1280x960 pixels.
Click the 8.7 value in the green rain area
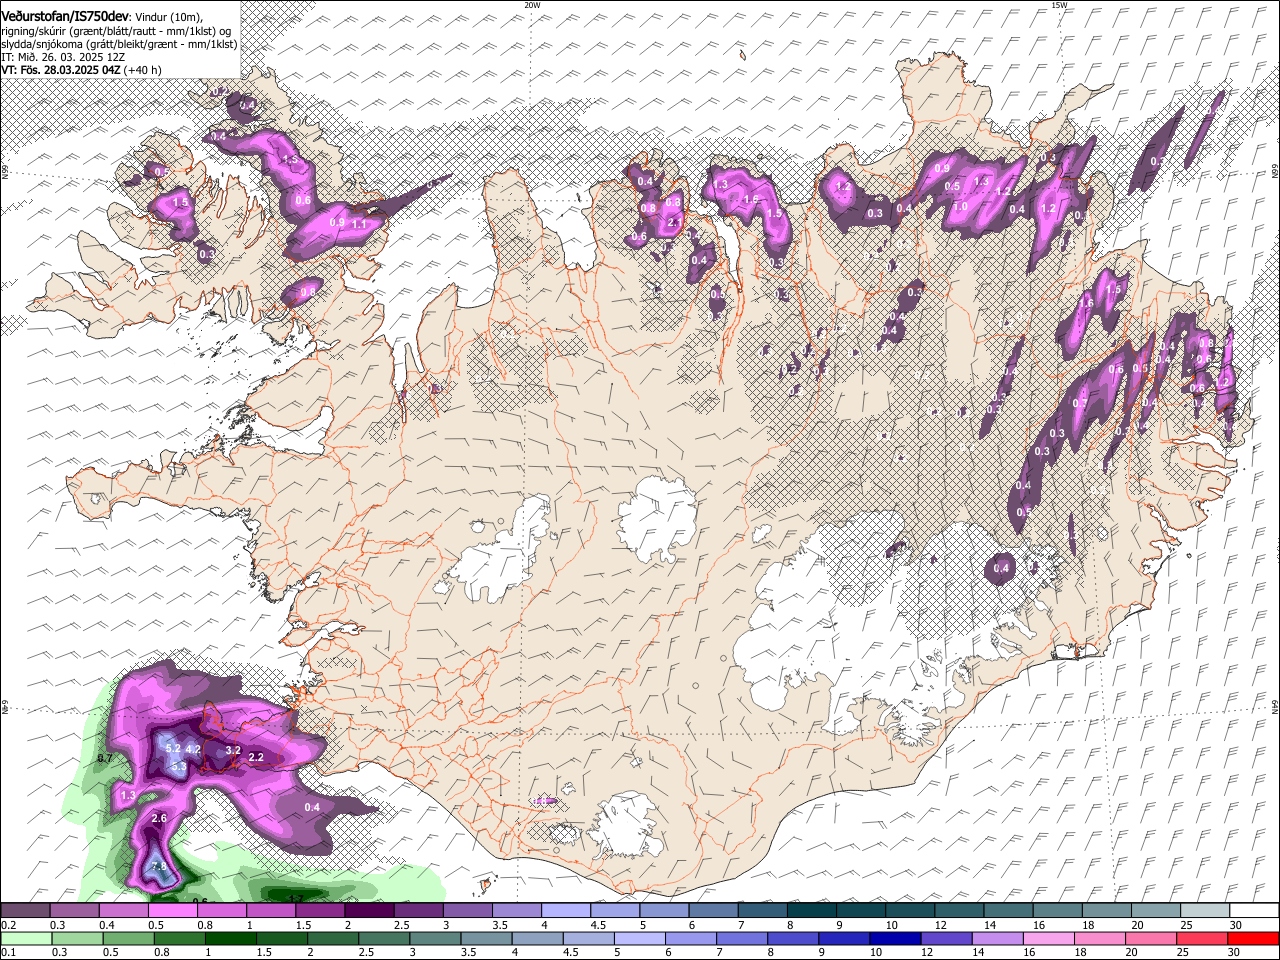pos(104,759)
